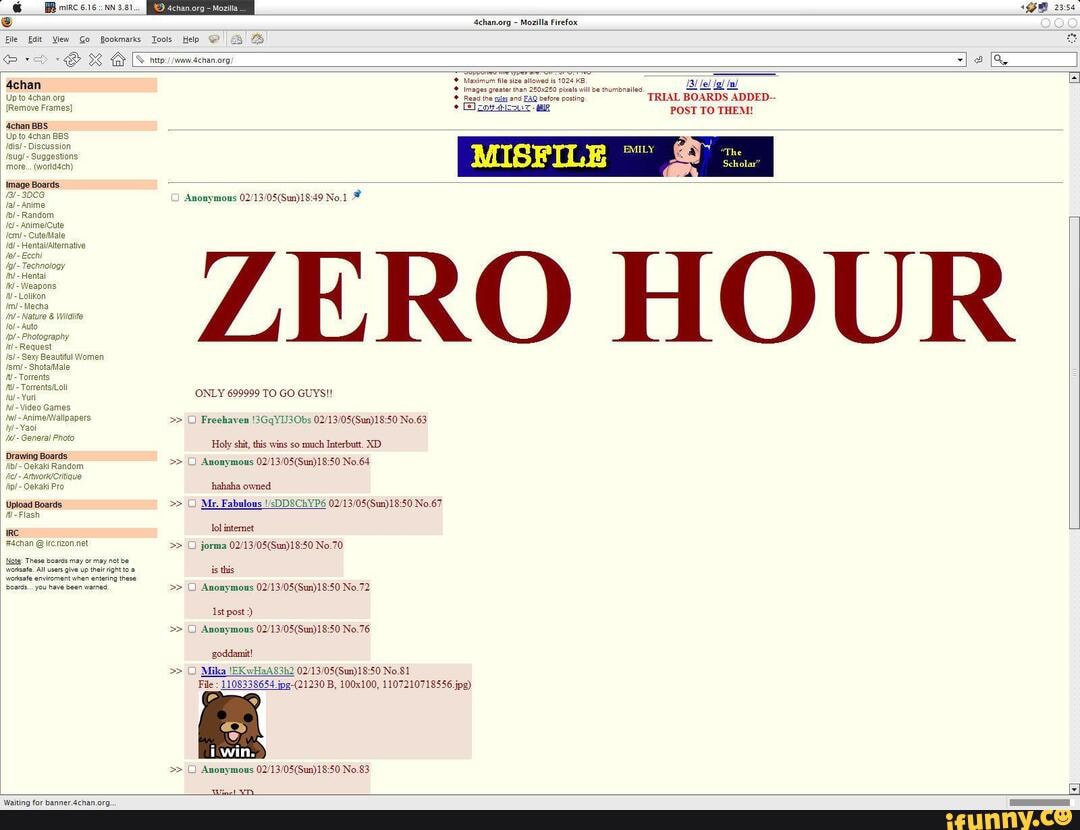This screenshot has height=830, width=1080.
Task: Select the checkbox beside Mika's post No.81
Action: 192,671
